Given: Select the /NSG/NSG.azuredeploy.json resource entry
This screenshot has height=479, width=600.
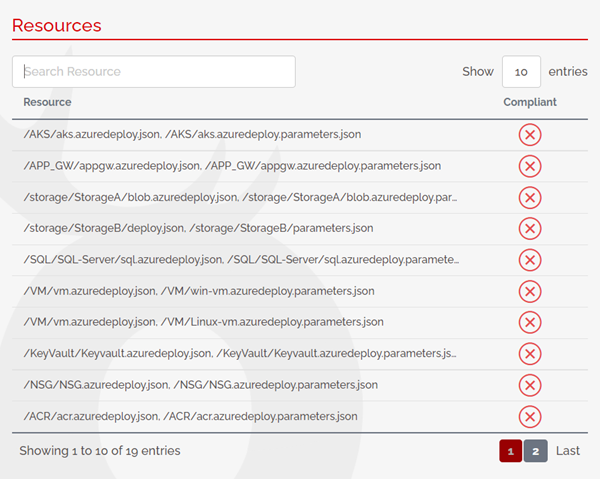Looking at the screenshot, I should pos(201,385).
